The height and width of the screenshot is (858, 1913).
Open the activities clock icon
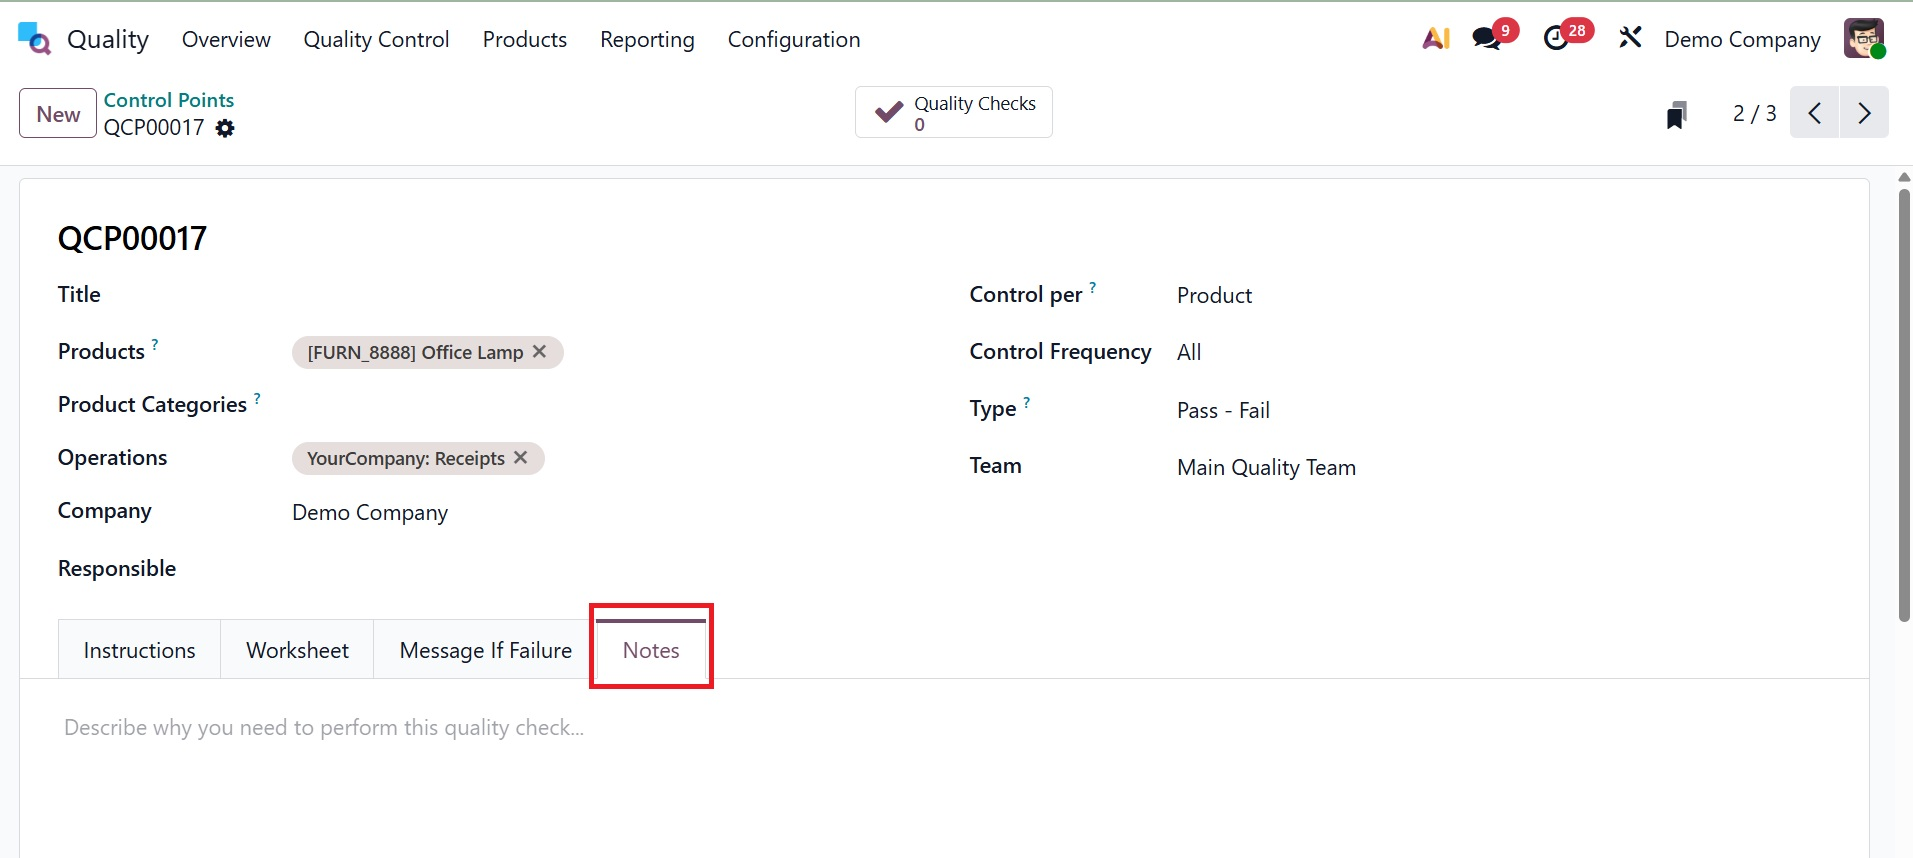pos(1557,39)
